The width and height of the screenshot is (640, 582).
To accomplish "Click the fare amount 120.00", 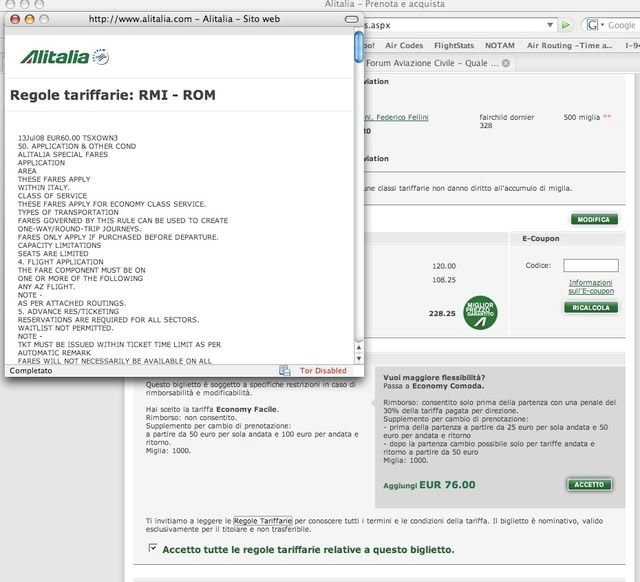I will 444,266.
